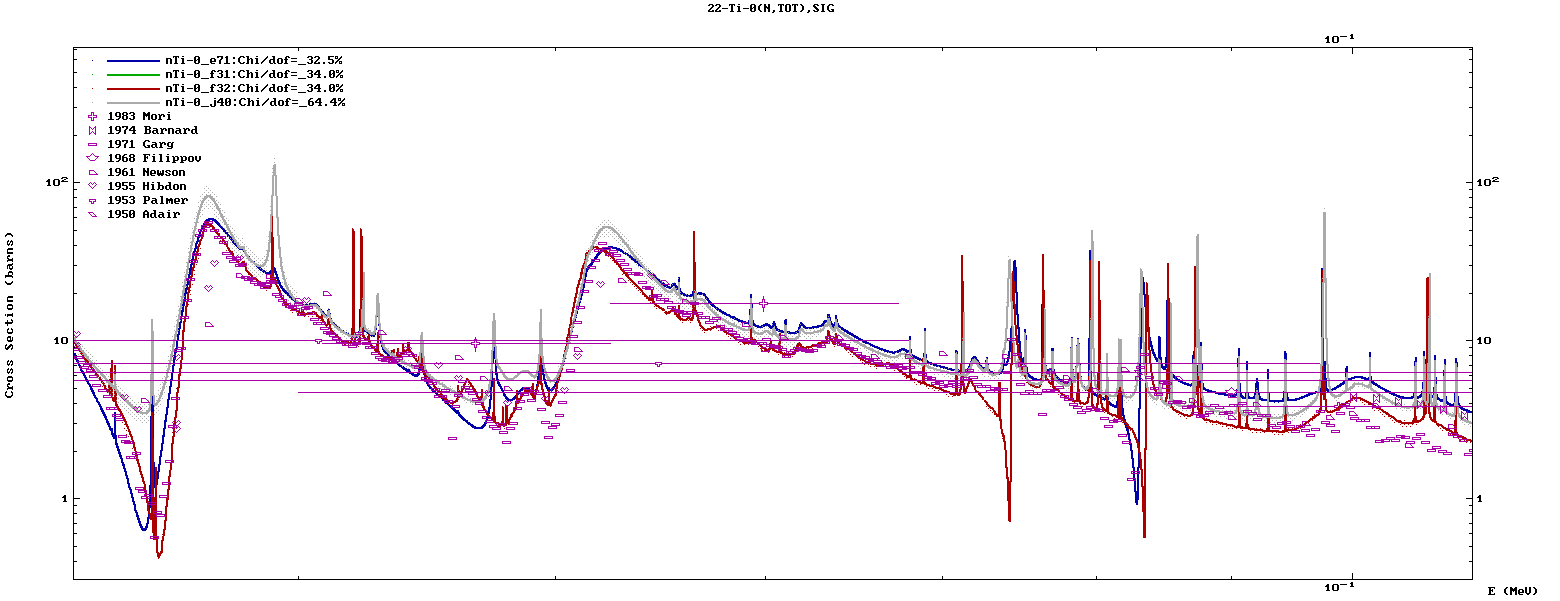
Task: Click the blue nTi-0_e71 legend line
Action: coord(134,60)
